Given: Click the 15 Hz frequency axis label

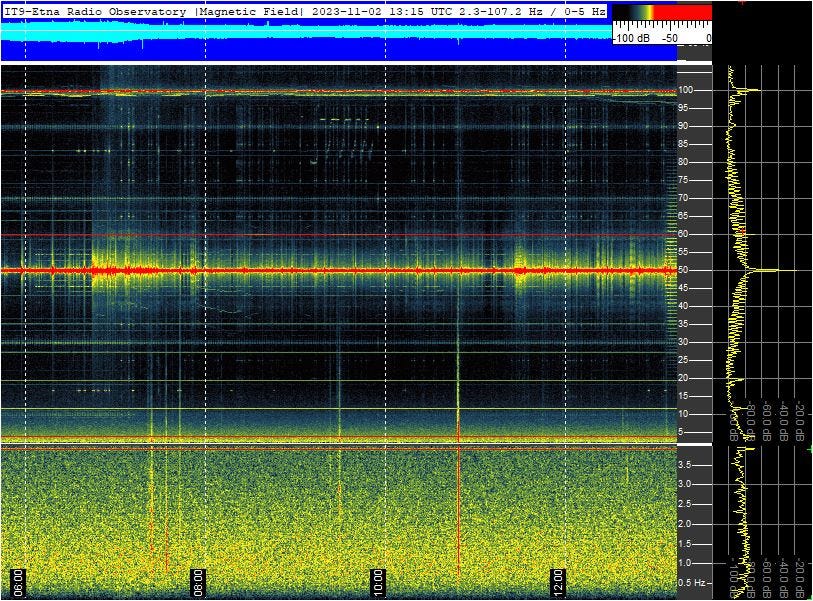Looking at the screenshot, I should pyautogui.click(x=683, y=396).
